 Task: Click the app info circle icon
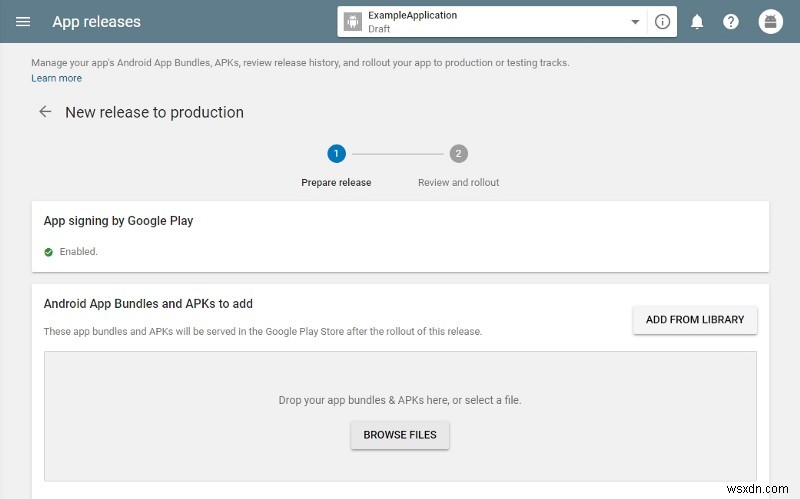click(x=662, y=22)
